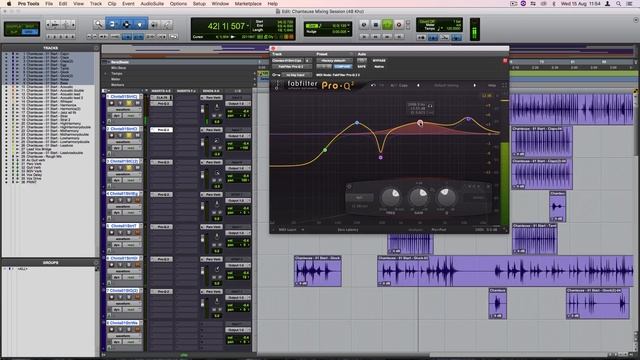Open the File menu
640x360 pixels.
pos(49,4)
